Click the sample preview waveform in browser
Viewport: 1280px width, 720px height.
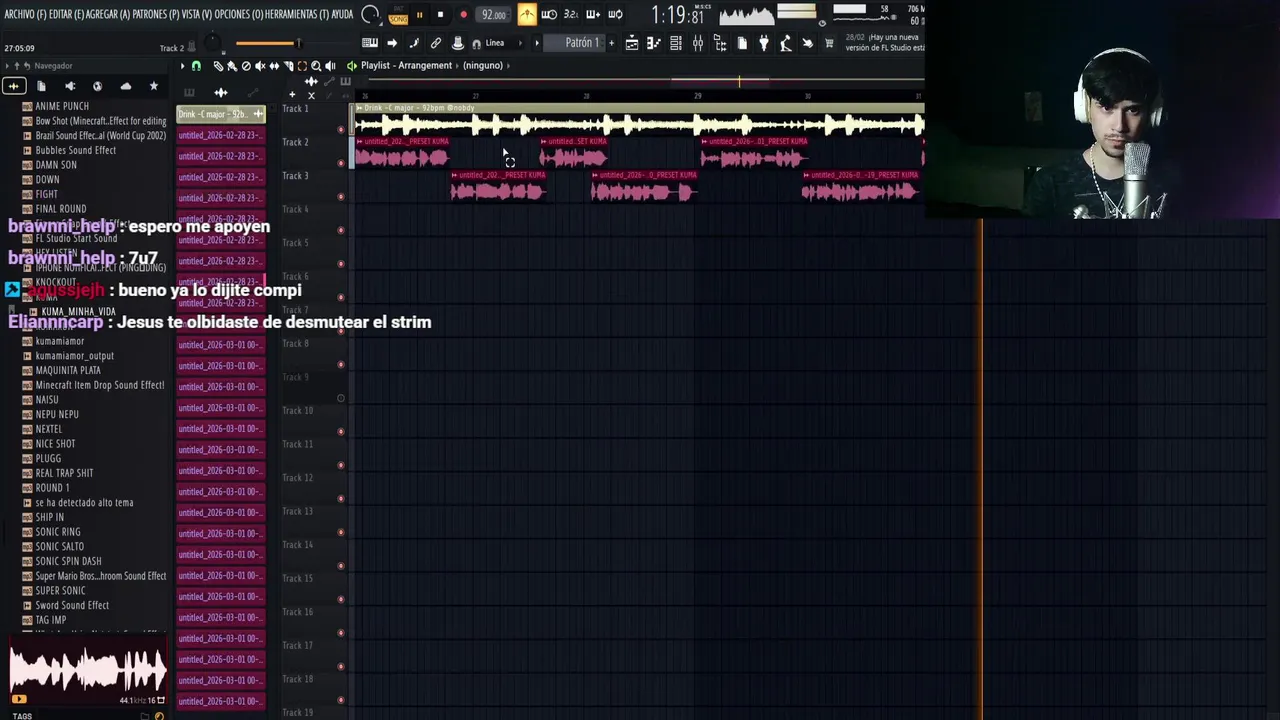click(x=88, y=670)
